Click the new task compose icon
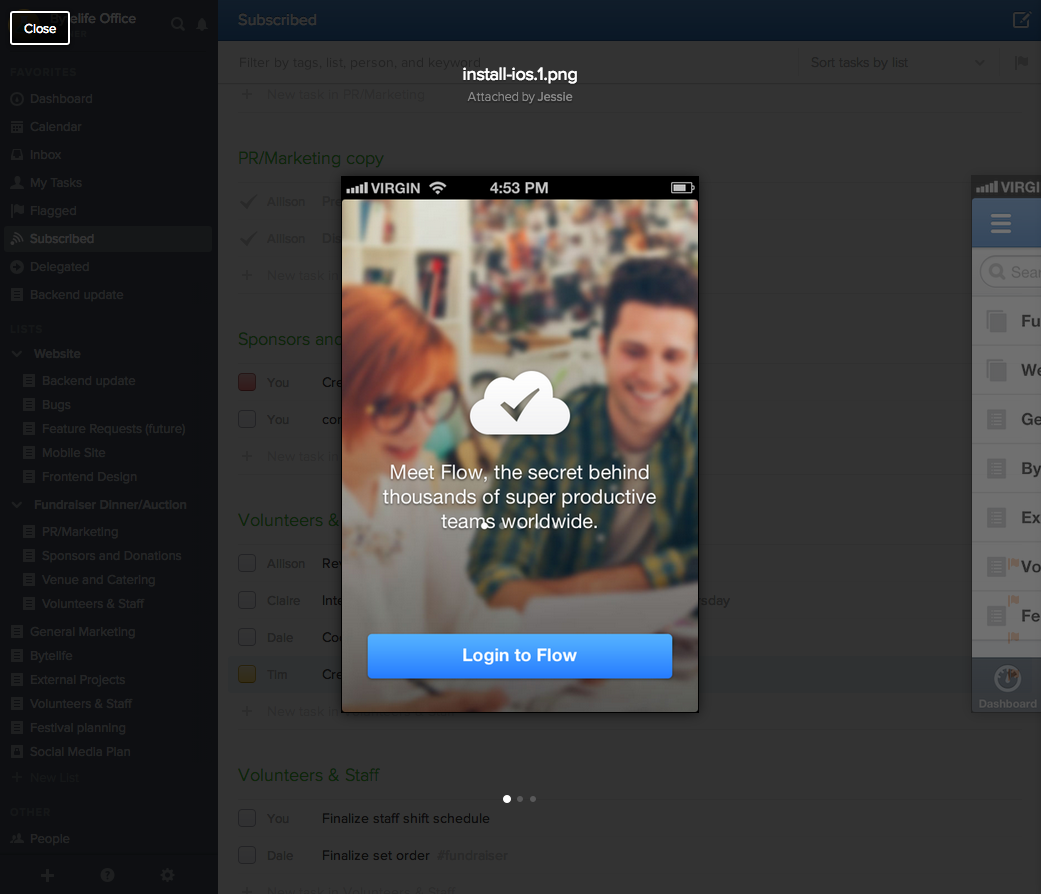Viewport: 1041px width, 894px height. [1021, 20]
